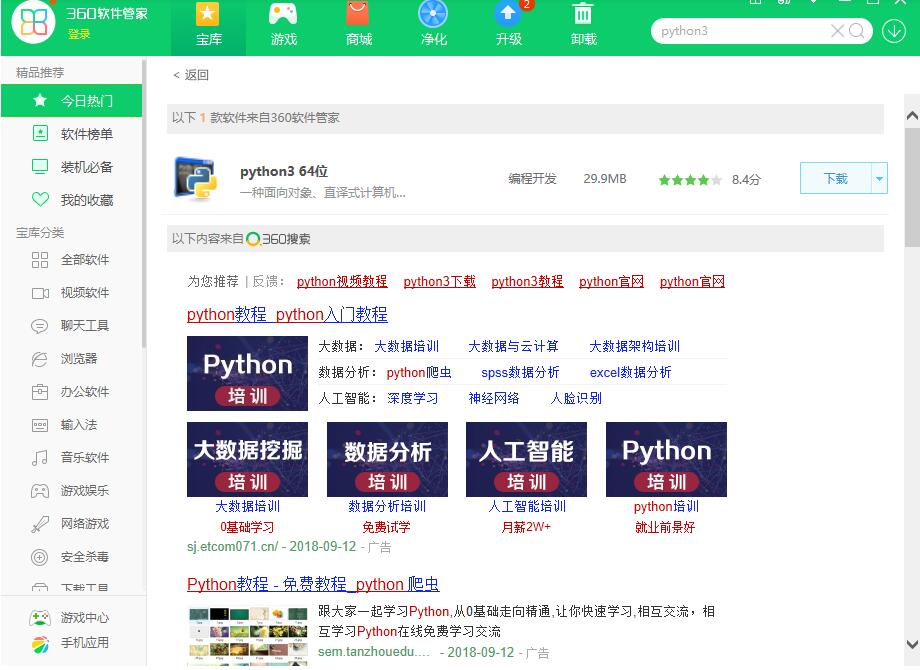The width and height of the screenshot is (920, 670).
Task: Open the 大数据培训 link beside 大数据
Action: (407, 346)
